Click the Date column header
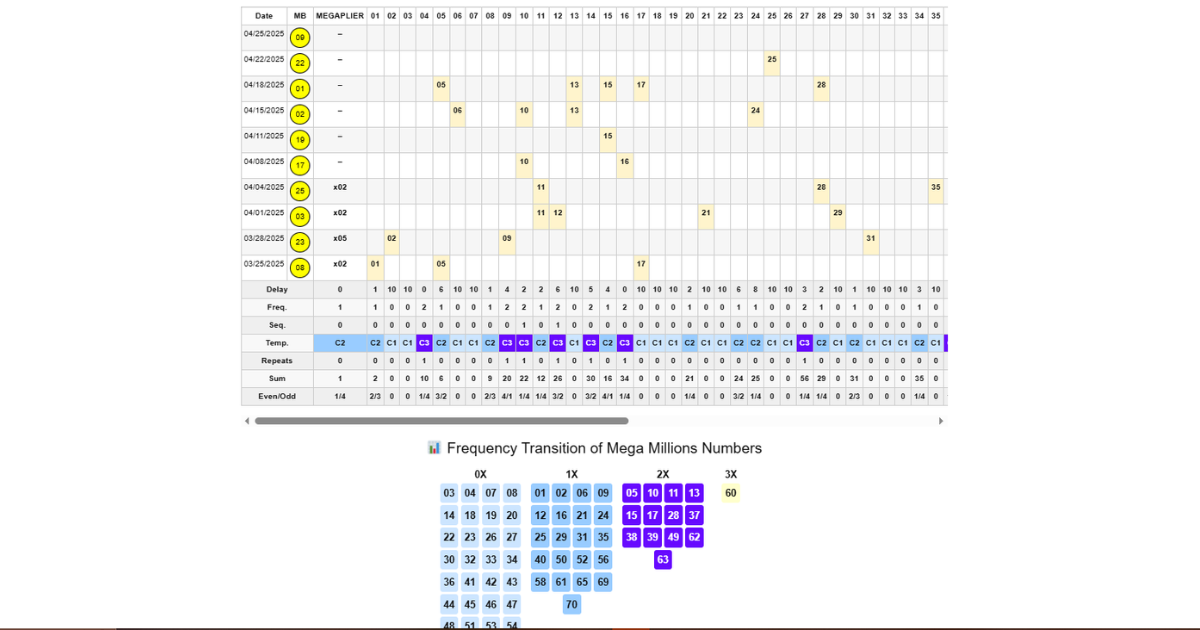 264,16
